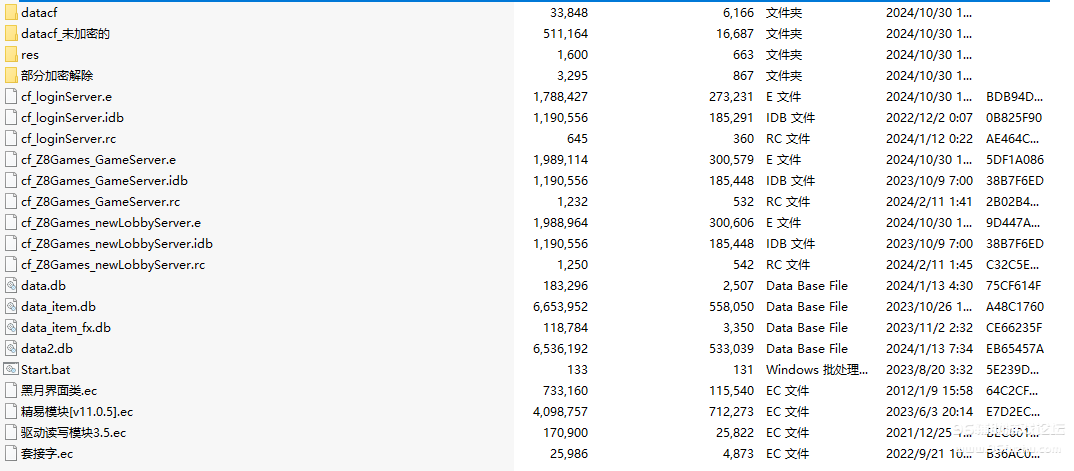Select the data_item.db file name
1074x471 pixels.
point(58,307)
